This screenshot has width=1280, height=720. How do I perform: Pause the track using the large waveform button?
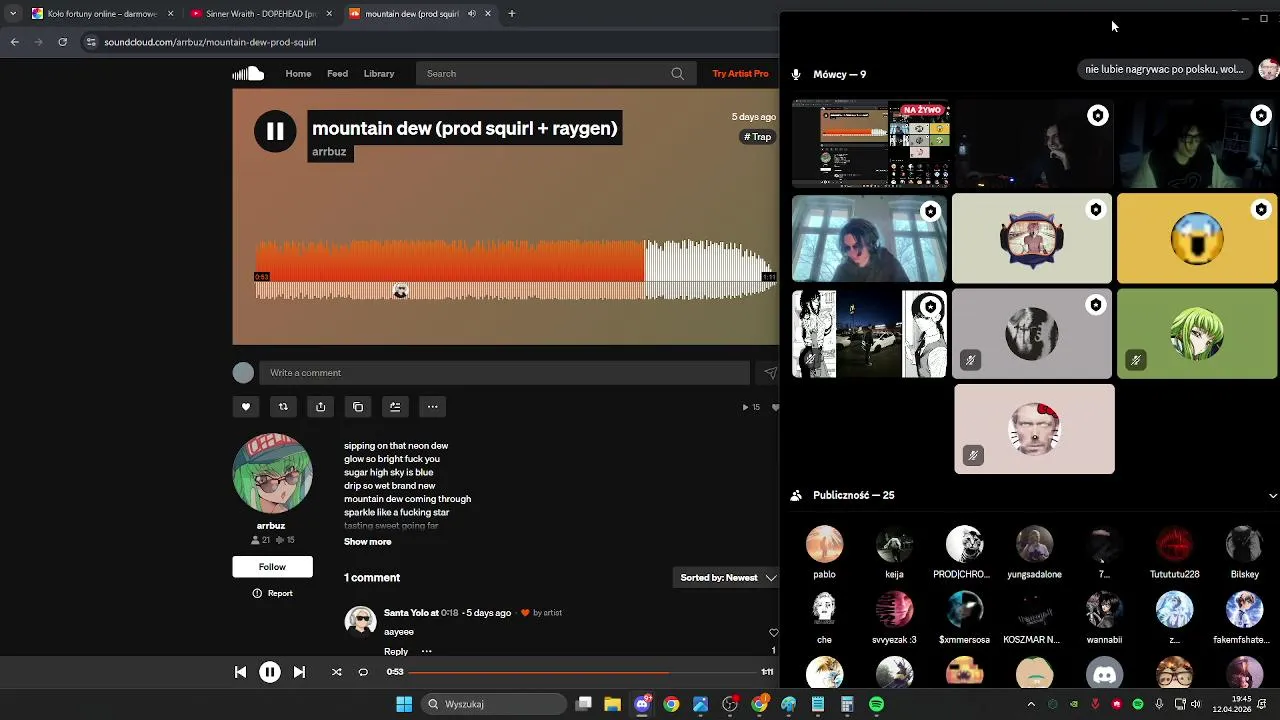(275, 131)
